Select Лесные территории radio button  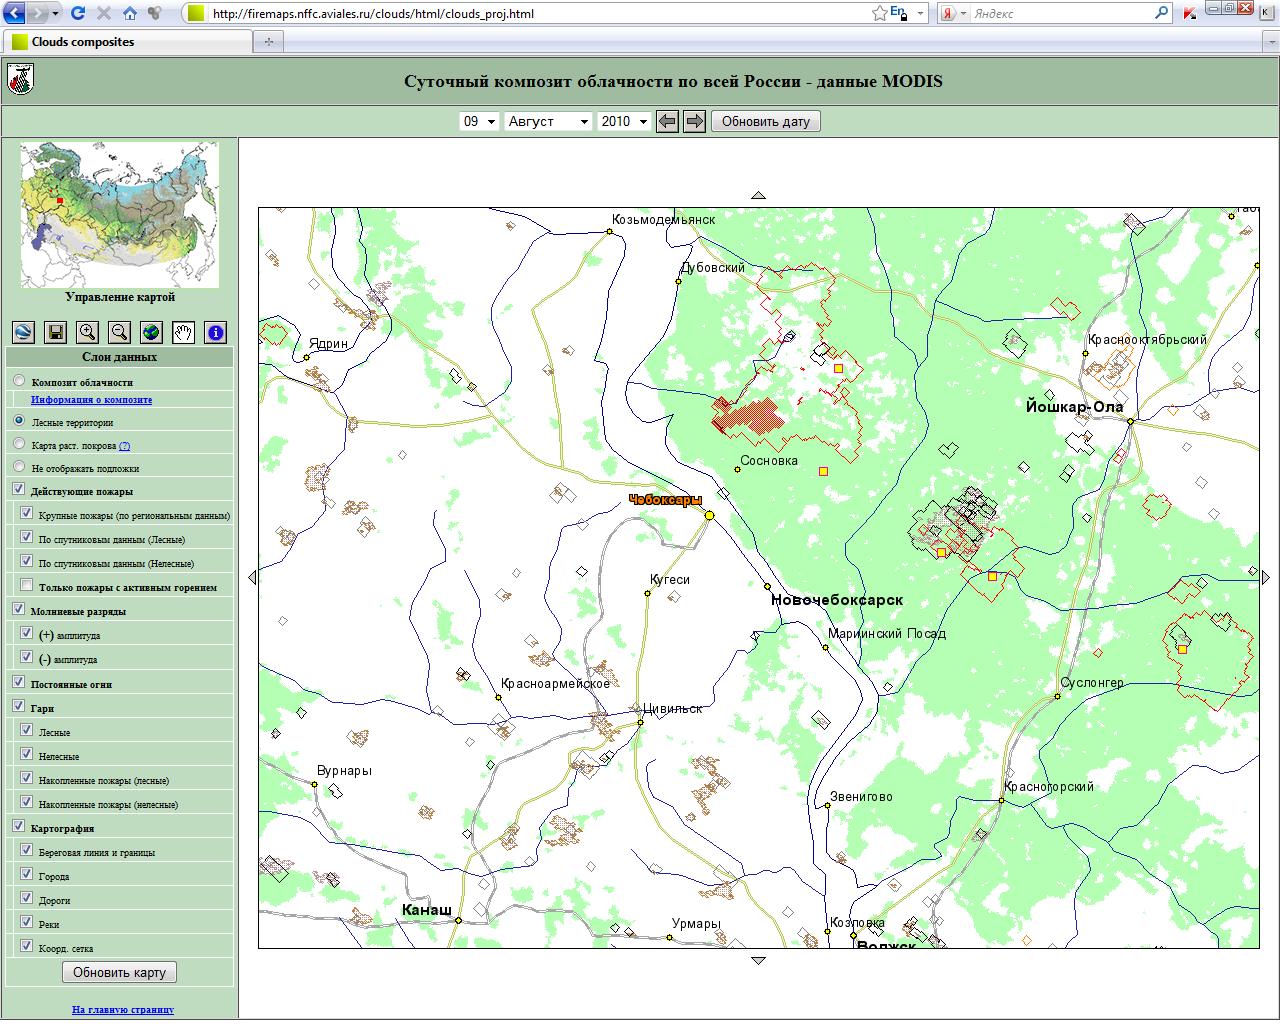click(19, 421)
